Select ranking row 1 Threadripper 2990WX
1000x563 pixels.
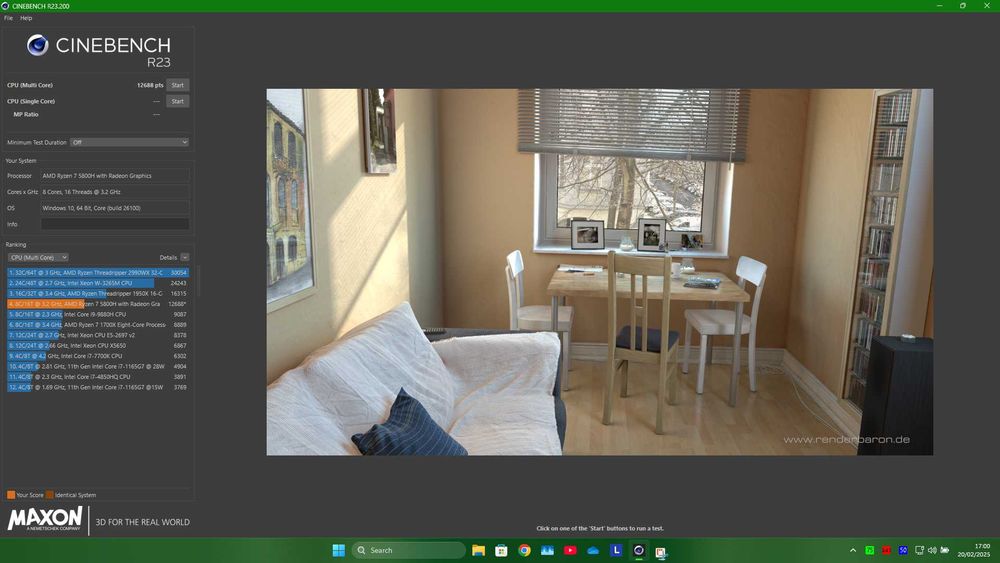point(98,272)
